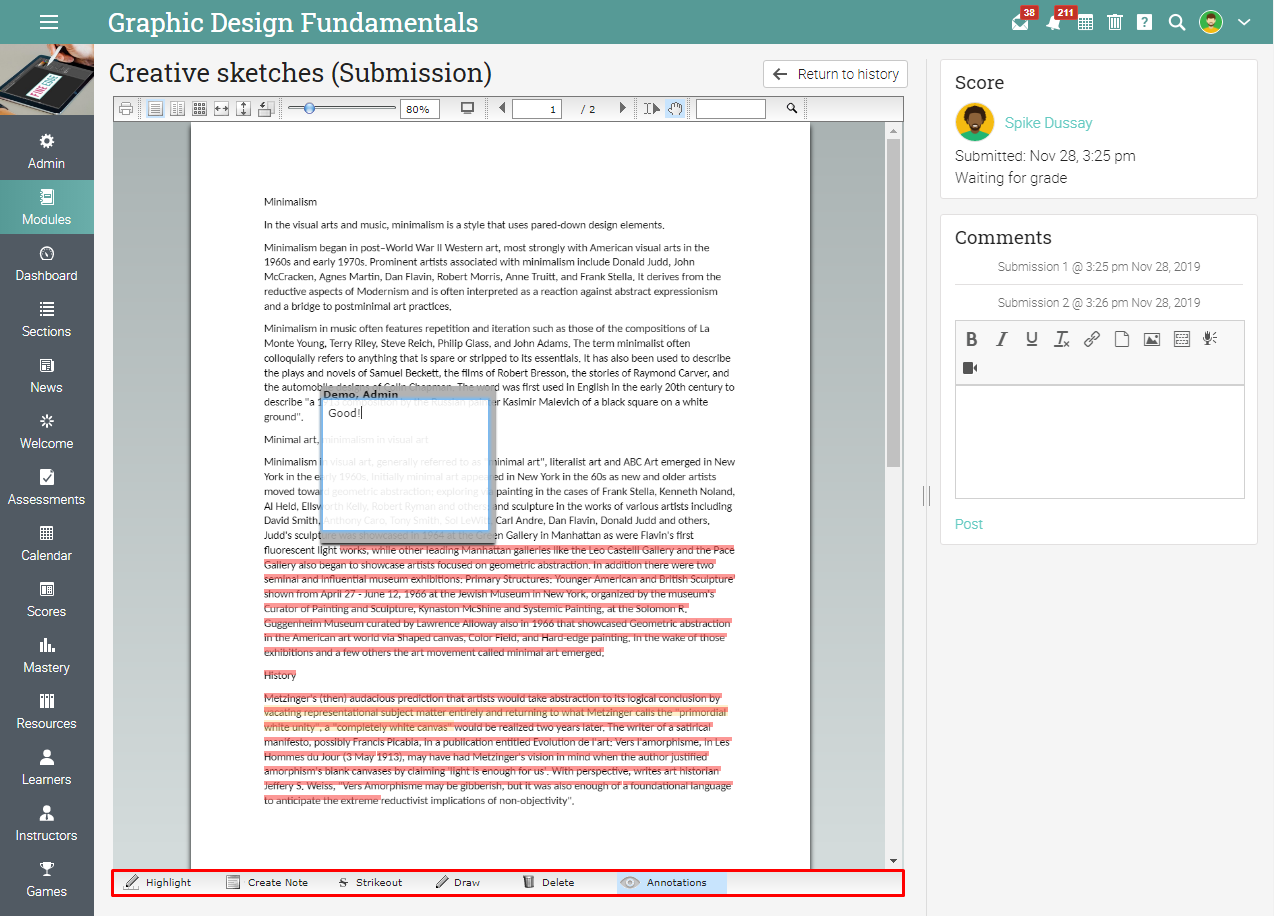Screen dimensions: 1274x916
Task: Click the trash icon in the header
Action: [1115, 22]
